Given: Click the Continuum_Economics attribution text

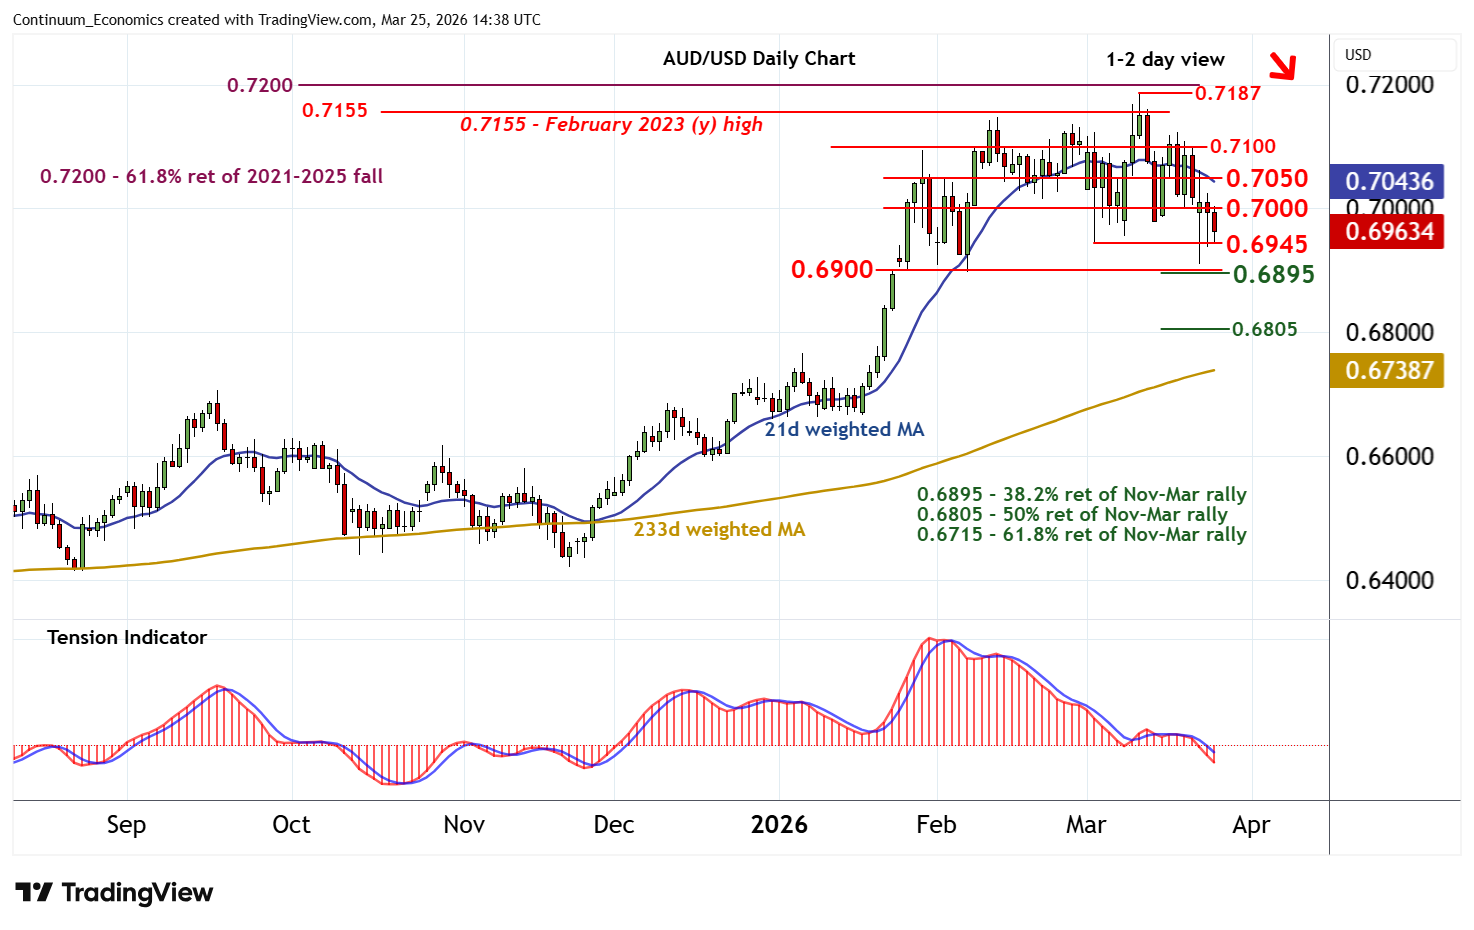Looking at the screenshot, I should [x=276, y=20].
